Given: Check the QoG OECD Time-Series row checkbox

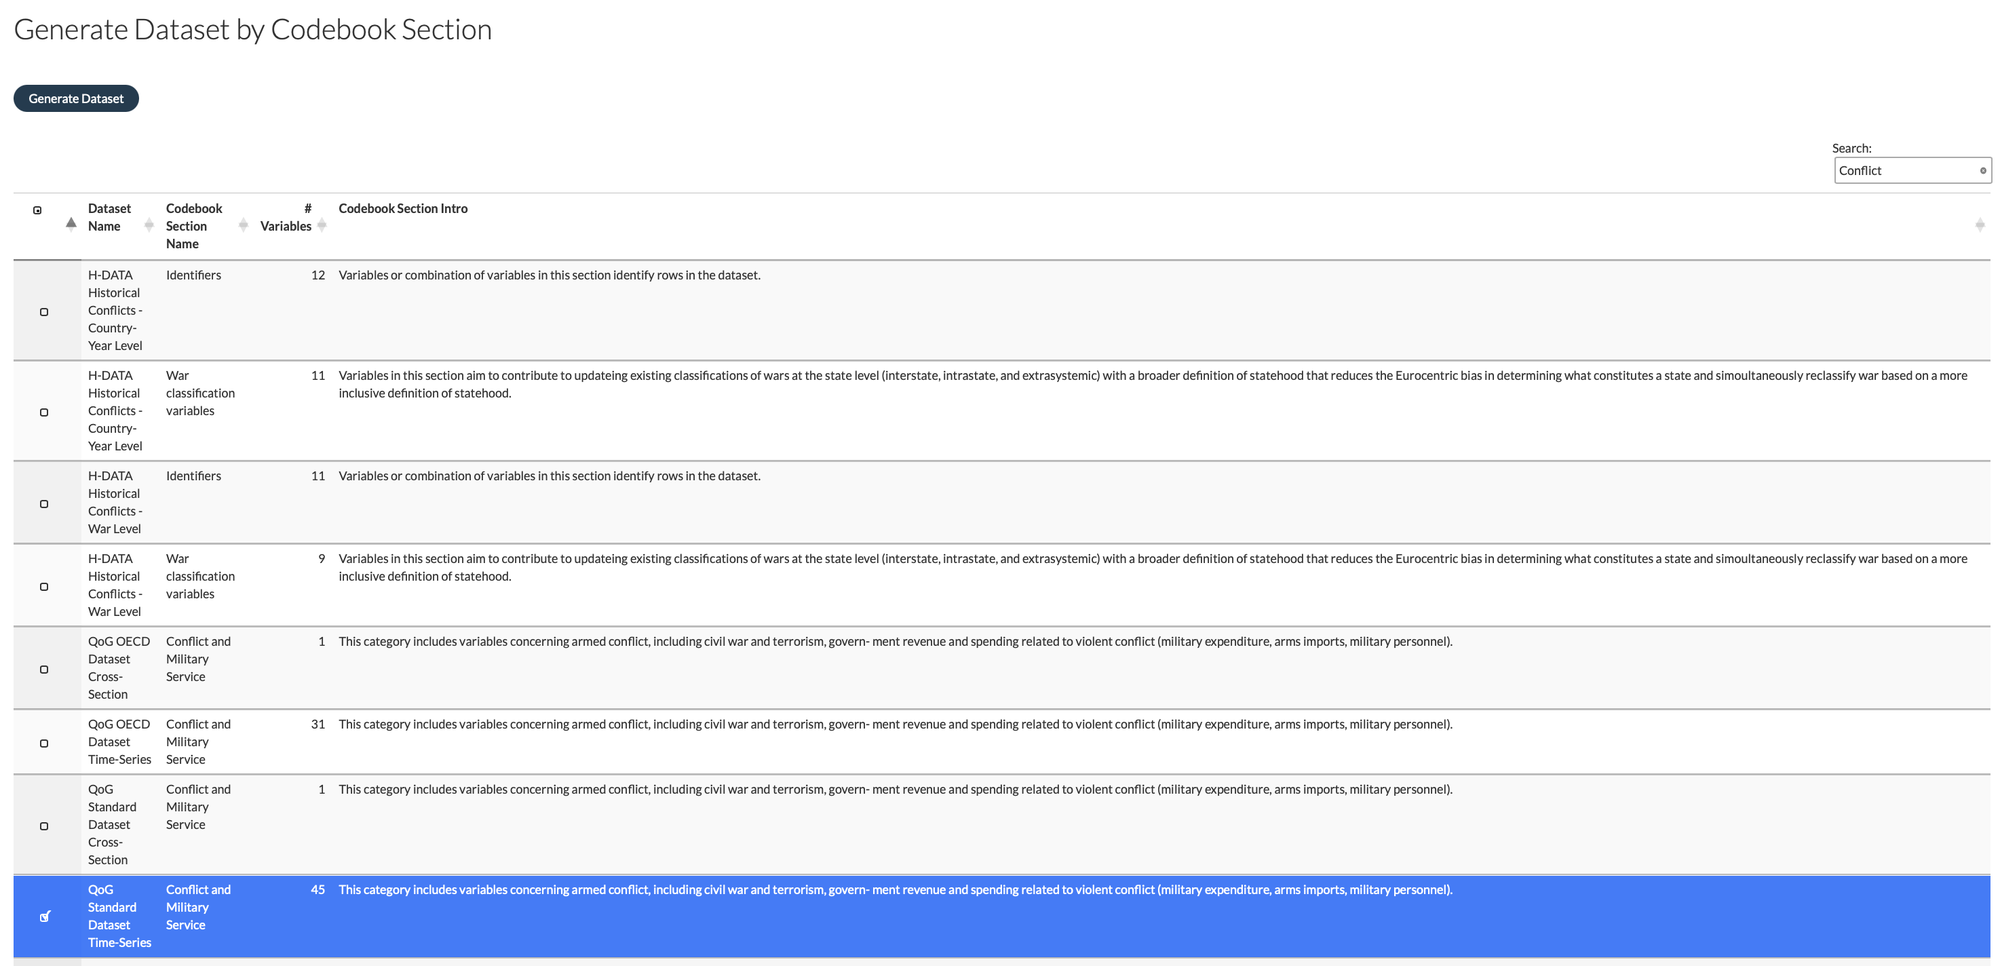Looking at the screenshot, I should (x=44, y=743).
